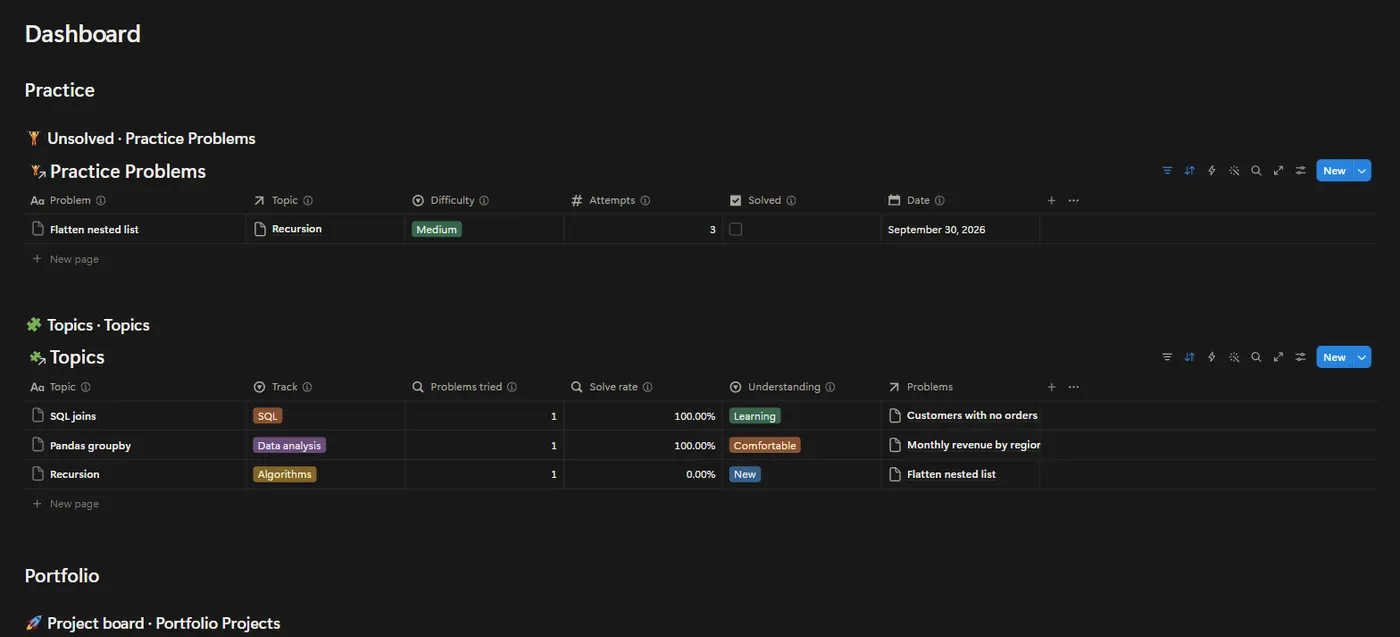This screenshot has width=1400, height=637.
Task: Open Recursion relation in Practice Problems row
Action: click(x=297, y=229)
